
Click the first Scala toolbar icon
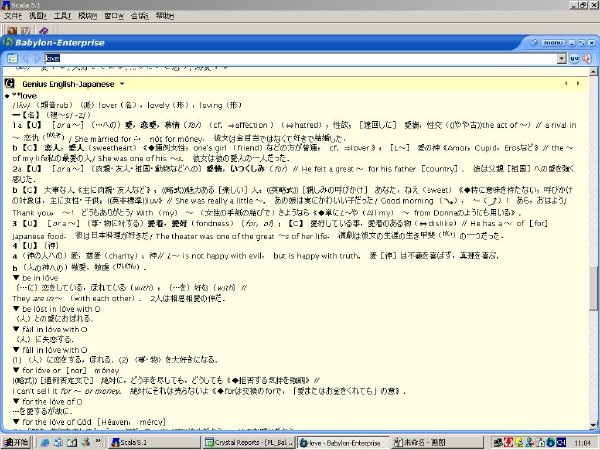12,30
